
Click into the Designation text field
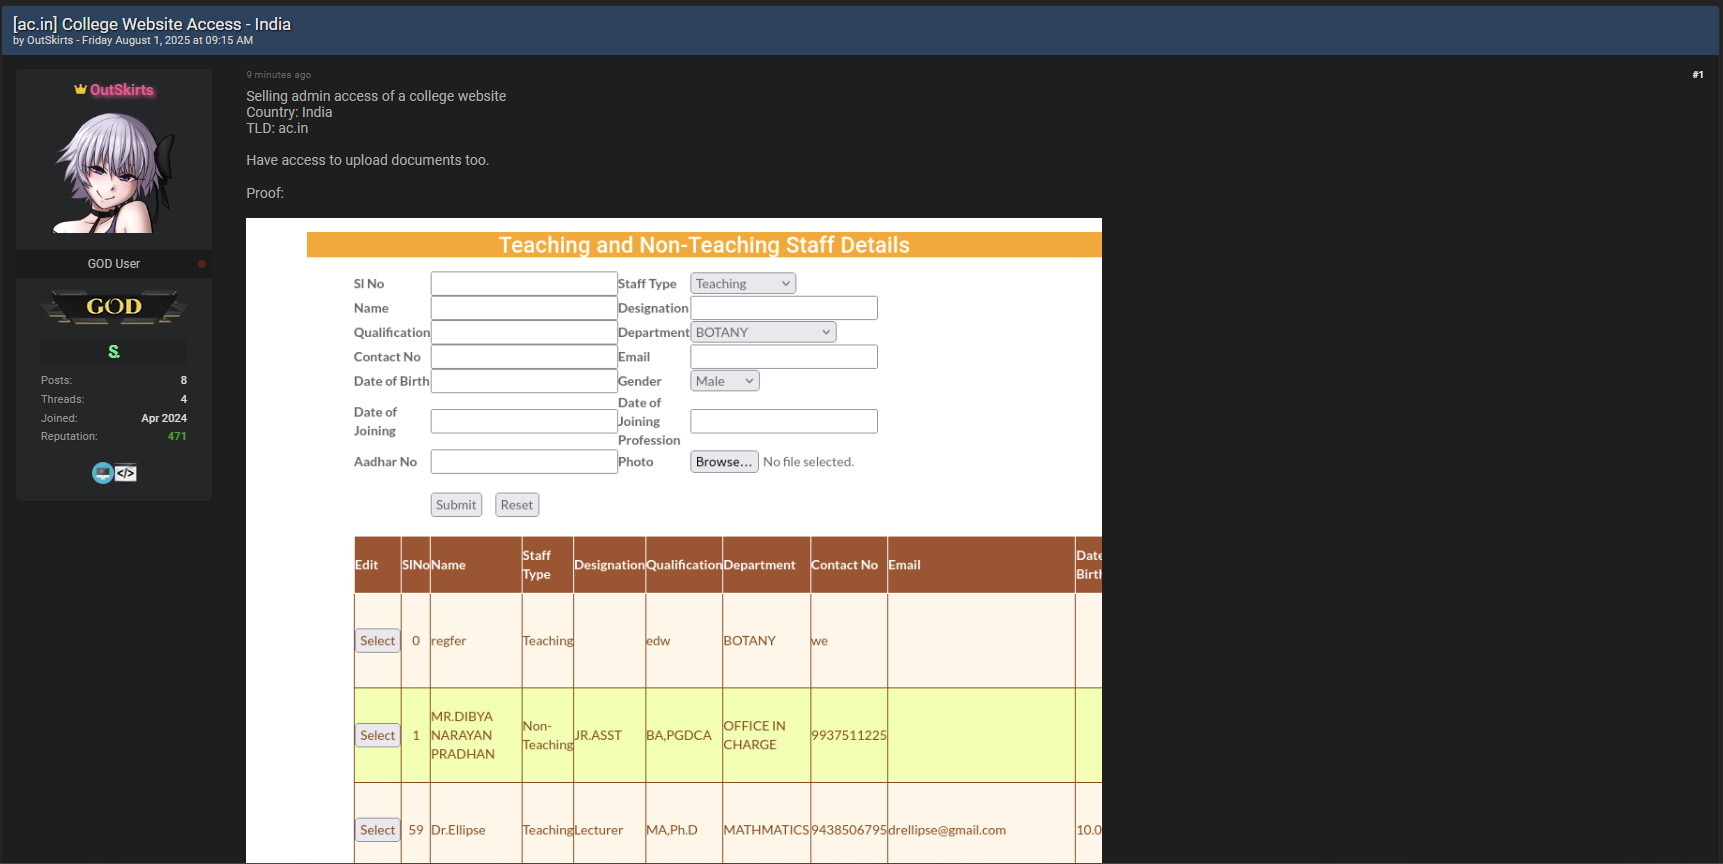tap(784, 308)
